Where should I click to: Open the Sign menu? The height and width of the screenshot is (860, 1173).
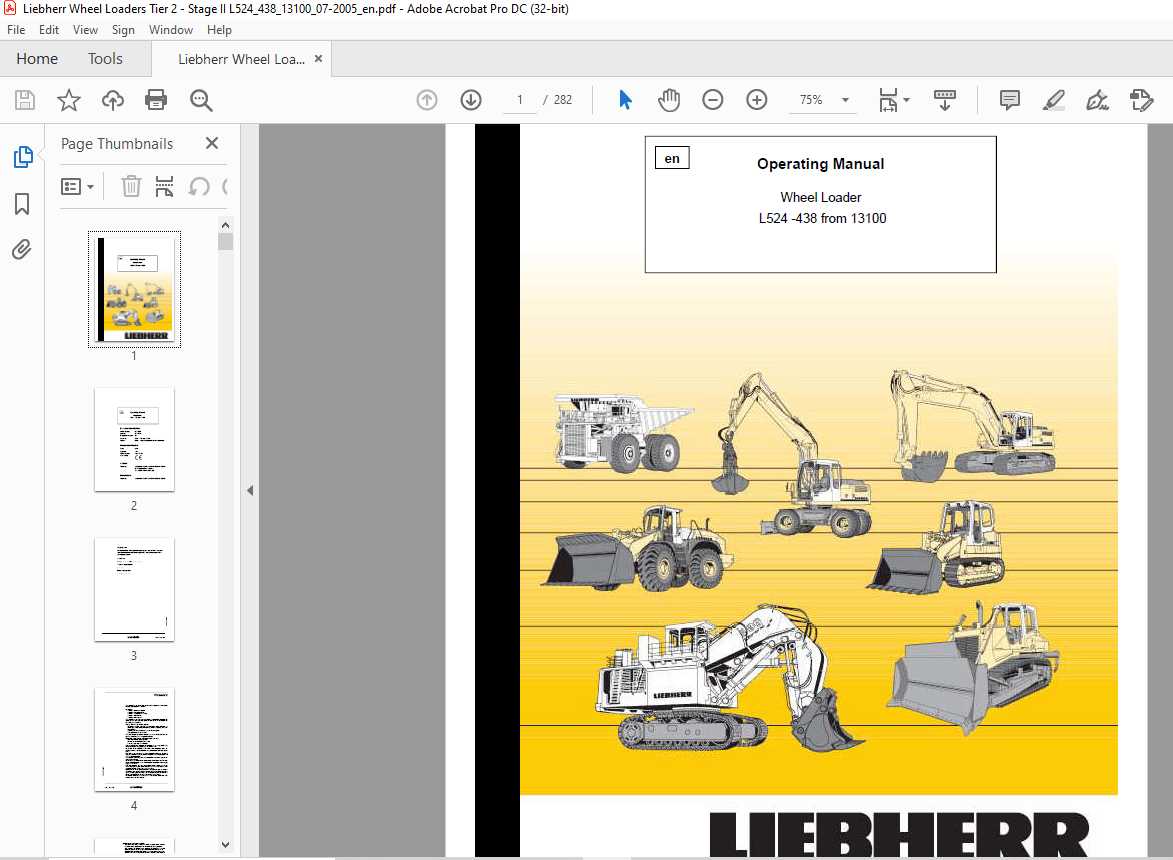click(x=123, y=30)
